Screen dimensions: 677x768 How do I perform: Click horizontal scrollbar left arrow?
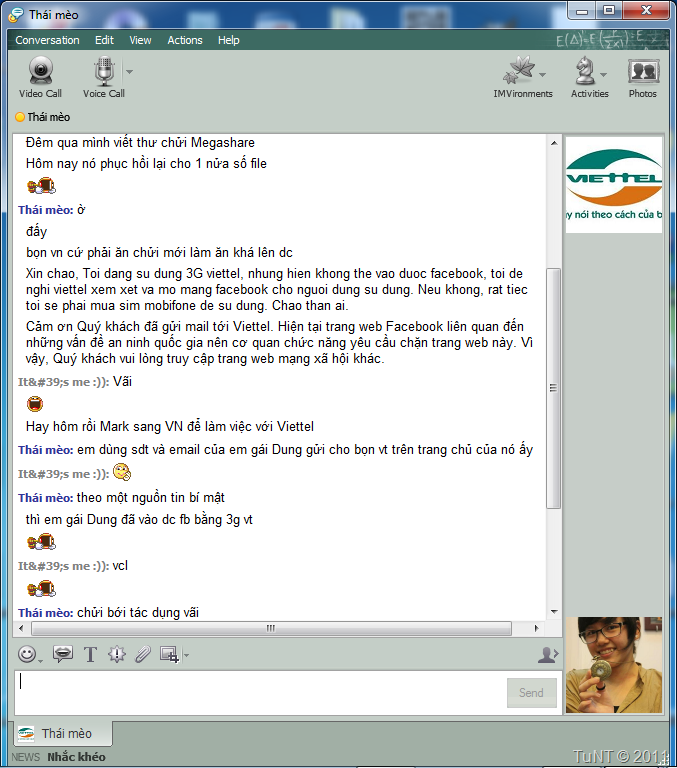pos(21,628)
